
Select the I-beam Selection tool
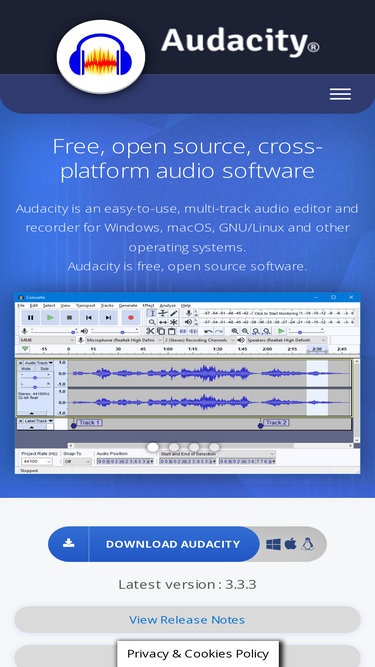pyautogui.click(x=152, y=314)
